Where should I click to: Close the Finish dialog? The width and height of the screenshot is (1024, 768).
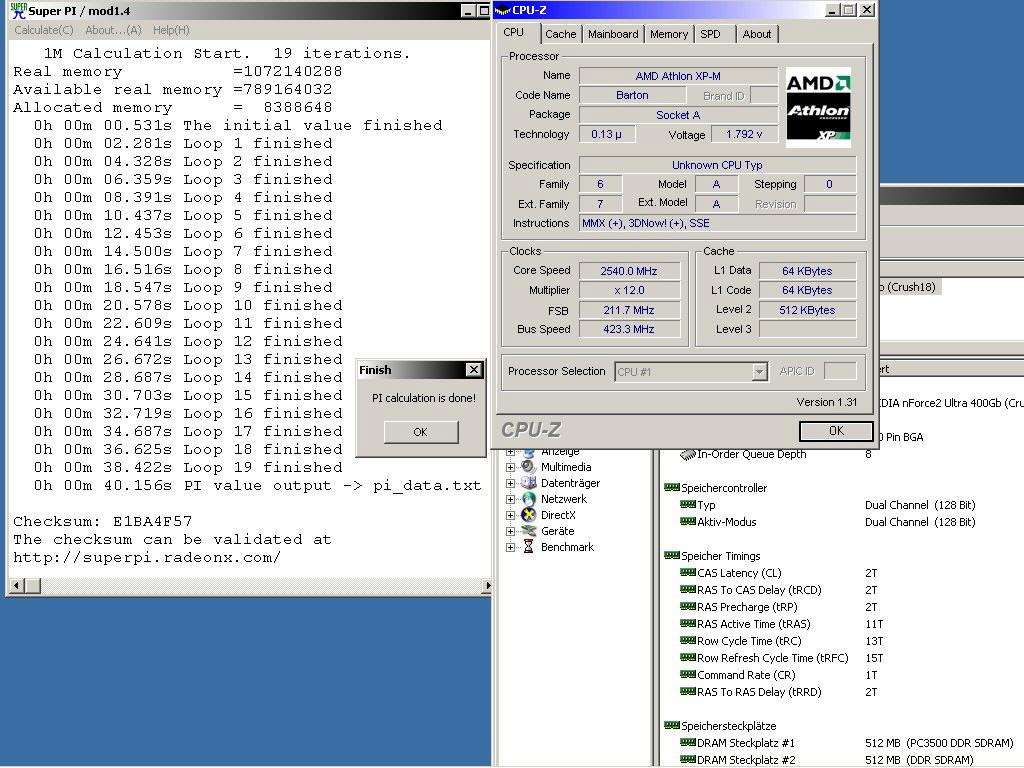[474, 370]
